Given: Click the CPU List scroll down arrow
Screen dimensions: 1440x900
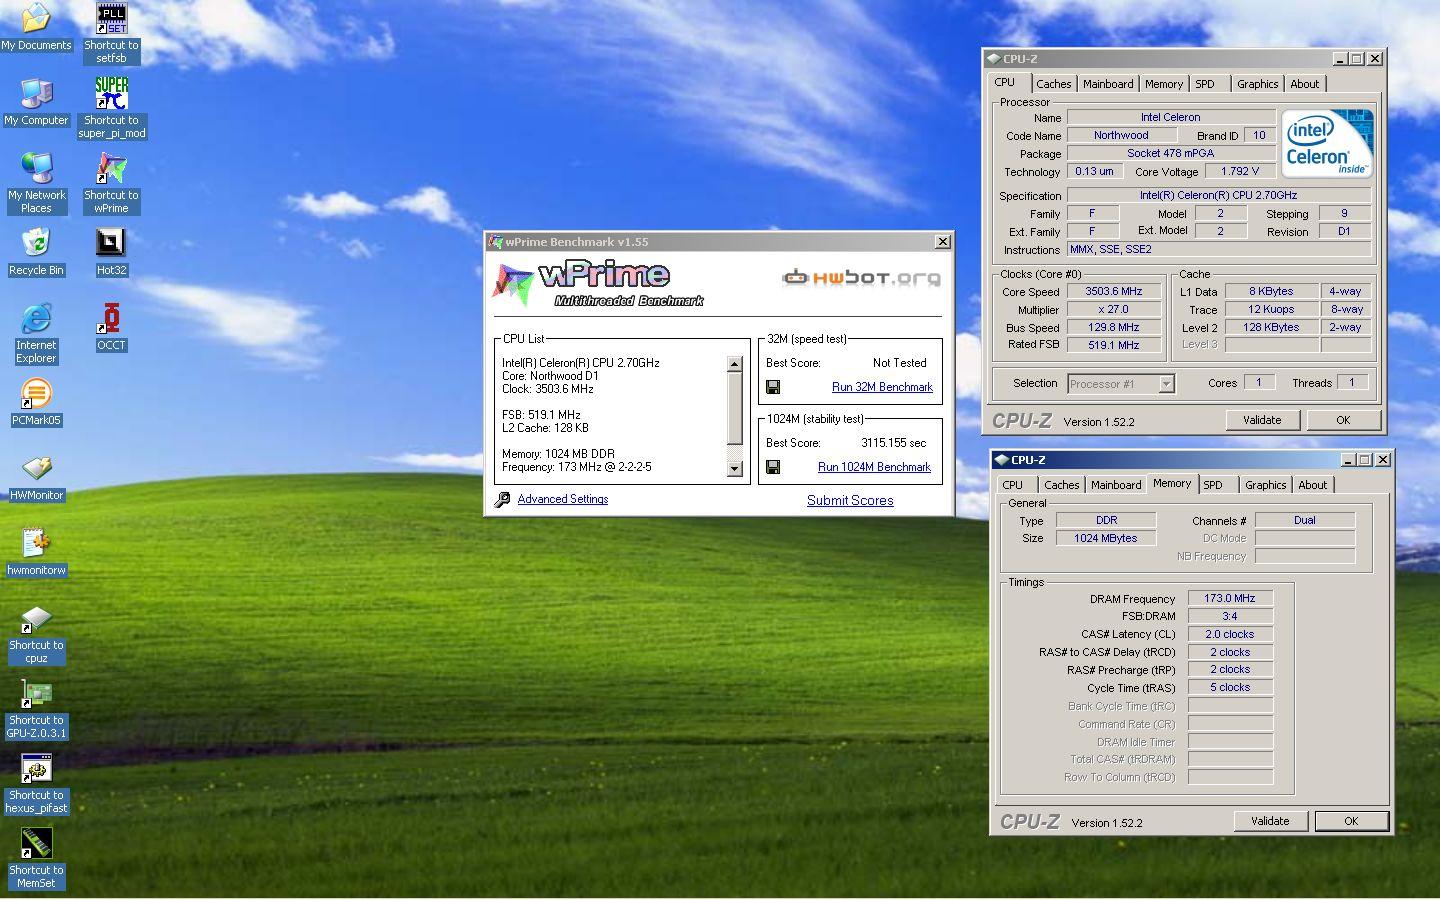Looking at the screenshot, I should (735, 468).
